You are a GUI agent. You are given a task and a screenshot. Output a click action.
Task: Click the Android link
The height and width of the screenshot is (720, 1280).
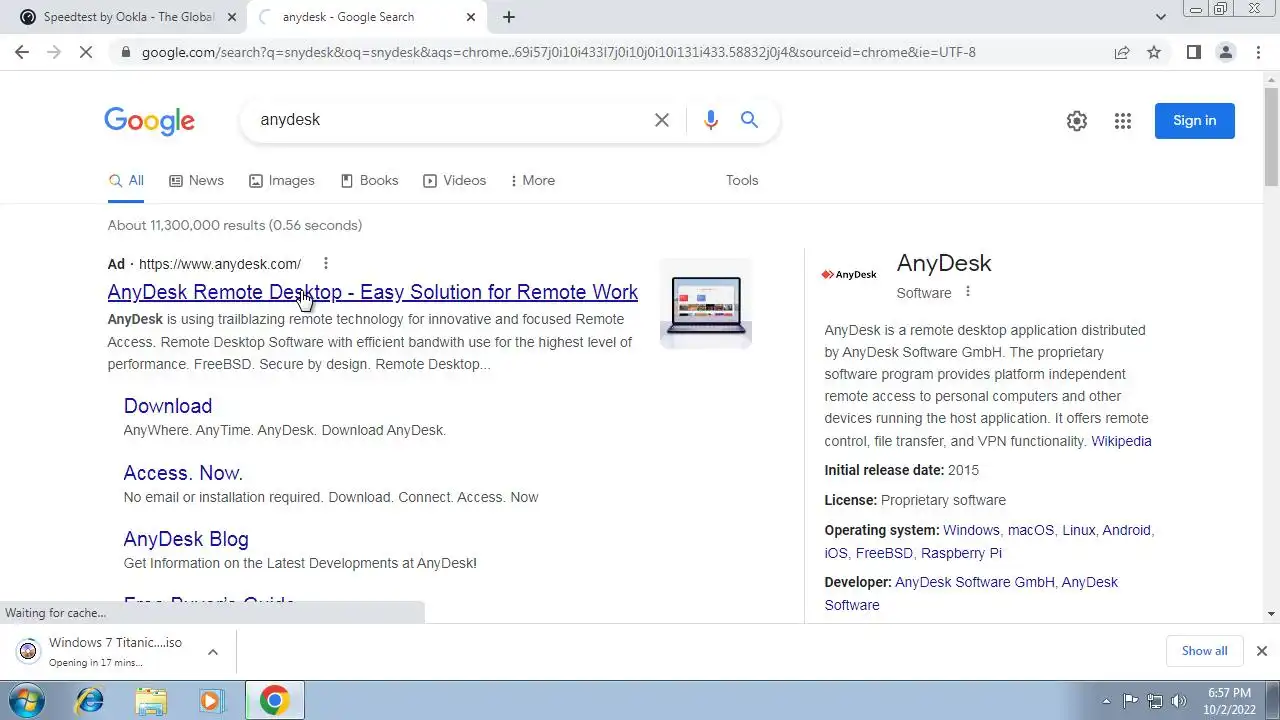1126,530
